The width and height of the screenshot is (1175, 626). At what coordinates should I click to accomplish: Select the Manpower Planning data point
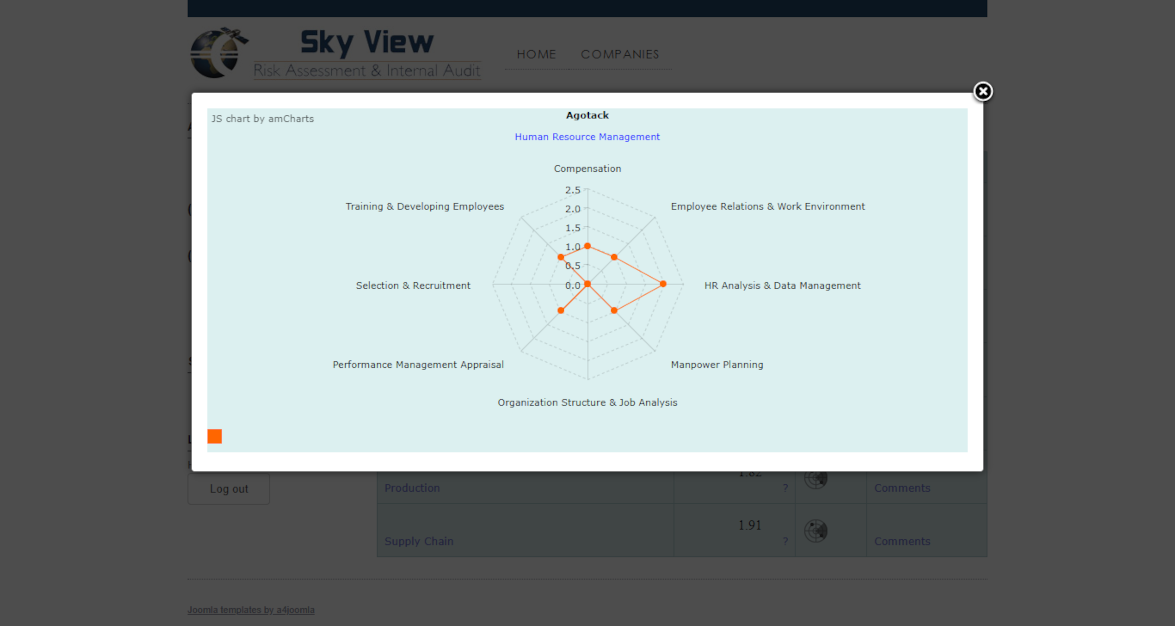pyautogui.click(x=614, y=311)
